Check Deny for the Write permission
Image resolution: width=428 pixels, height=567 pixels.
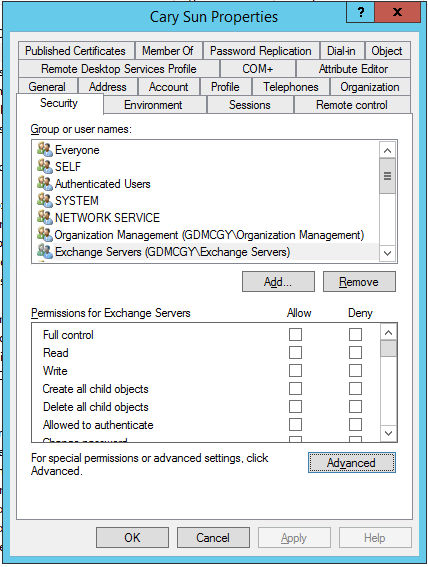click(355, 371)
